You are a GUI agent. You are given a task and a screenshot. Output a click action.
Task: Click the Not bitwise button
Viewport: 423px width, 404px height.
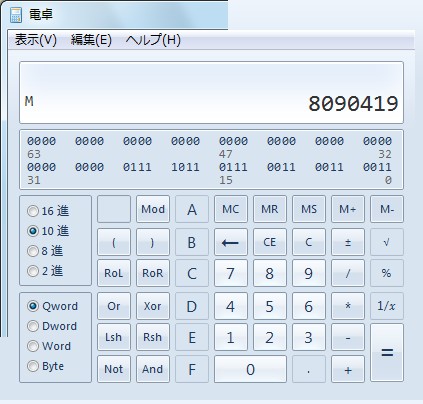(114, 369)
